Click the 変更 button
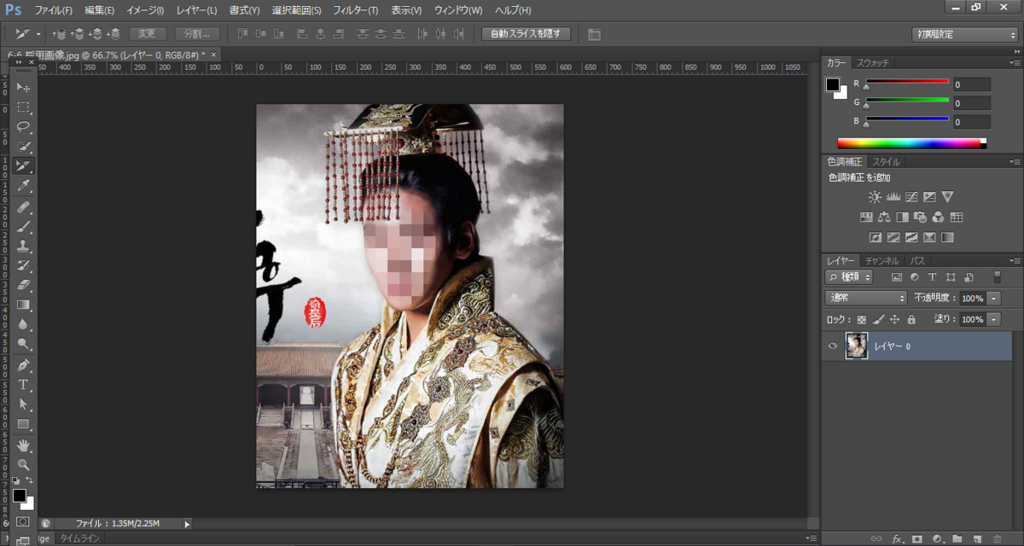Screen dimensions: 1024x546 (147, 34)
